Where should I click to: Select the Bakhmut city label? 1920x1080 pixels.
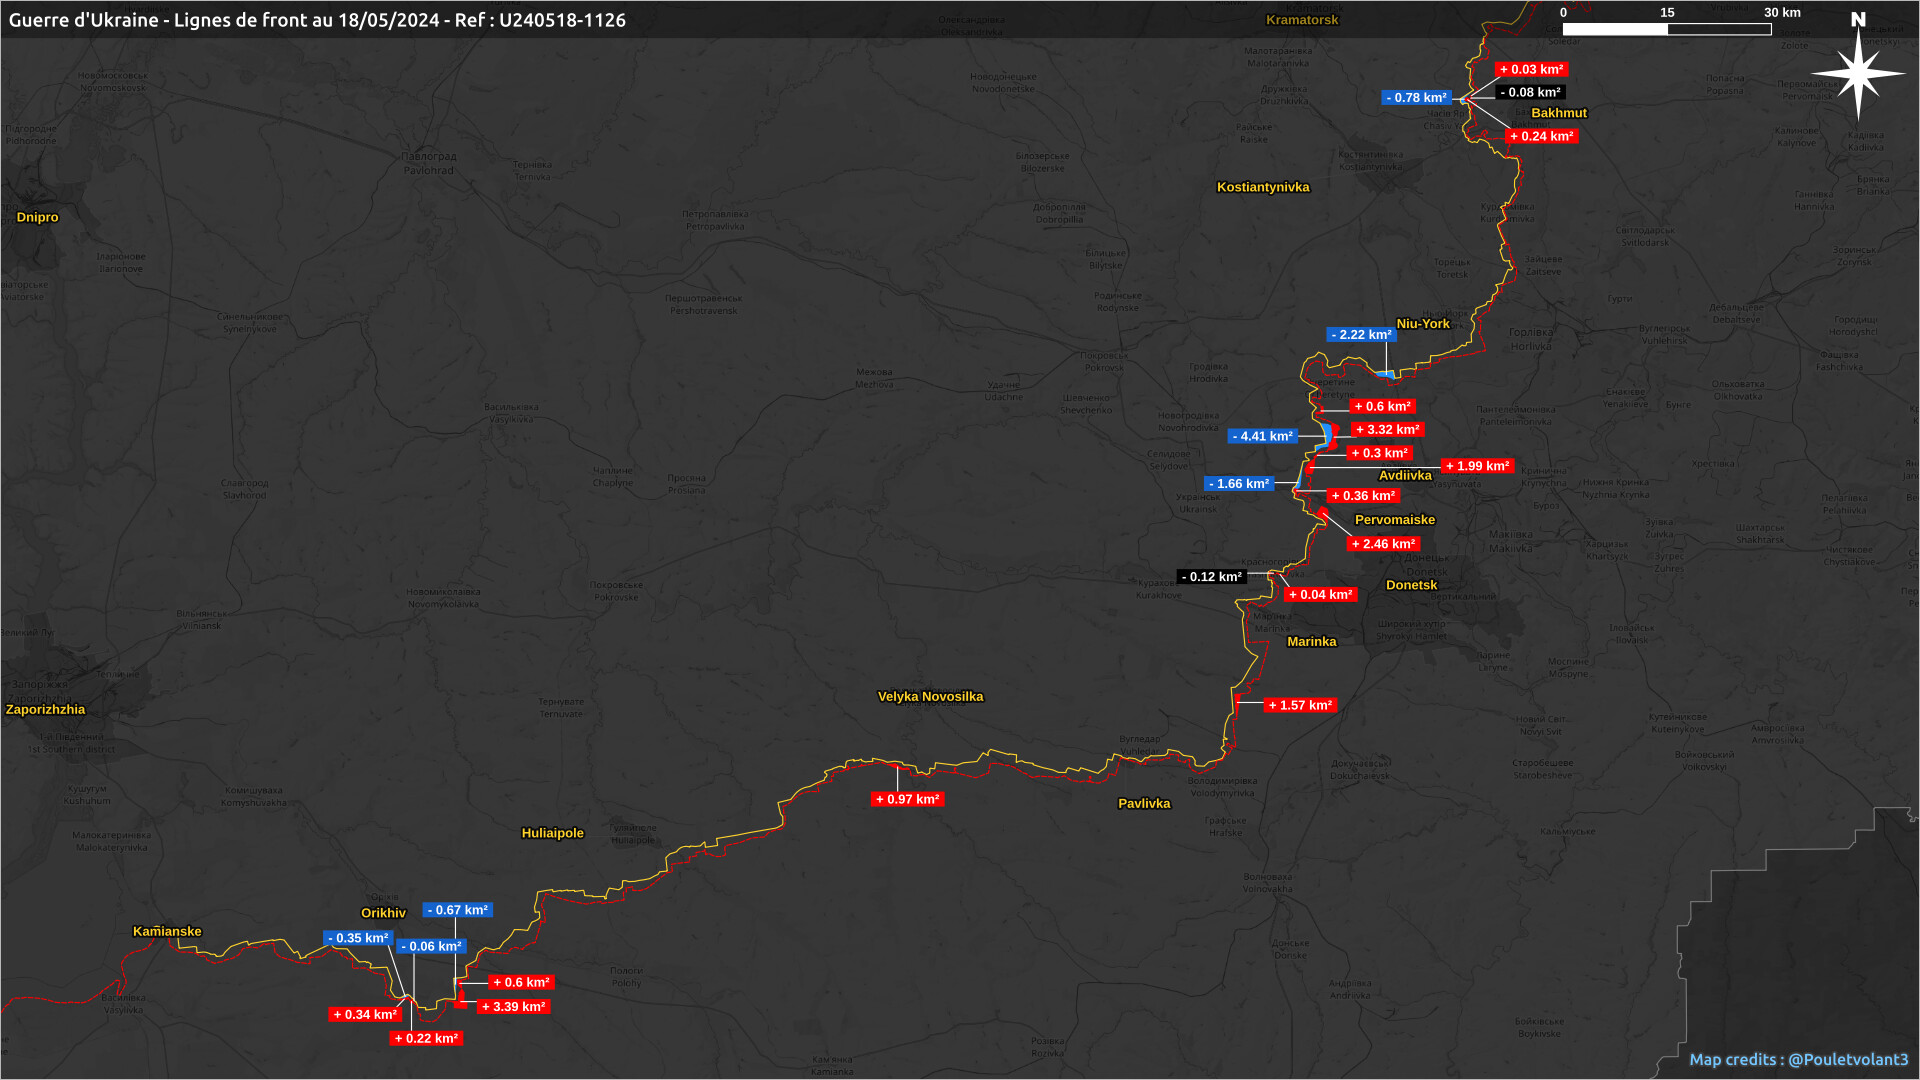coord(1558,113)
